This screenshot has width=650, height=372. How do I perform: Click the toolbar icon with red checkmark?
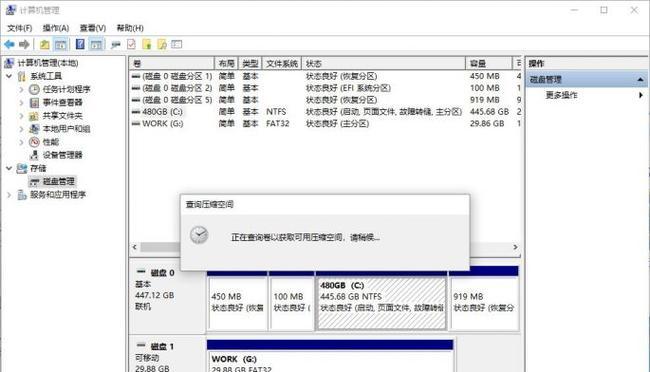[131, 44]
